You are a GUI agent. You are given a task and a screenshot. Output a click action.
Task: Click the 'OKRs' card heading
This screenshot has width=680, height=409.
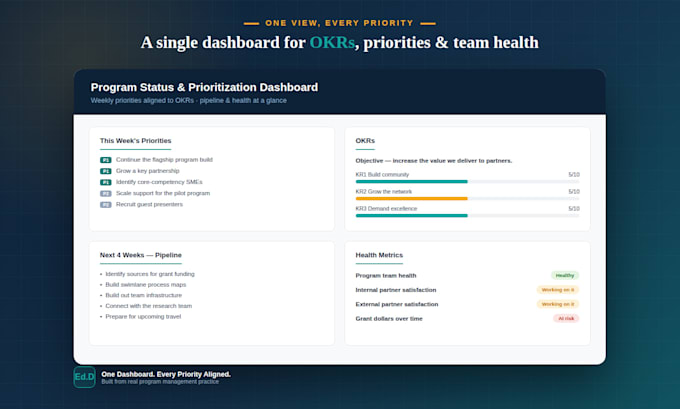click(x=365, y=141)
